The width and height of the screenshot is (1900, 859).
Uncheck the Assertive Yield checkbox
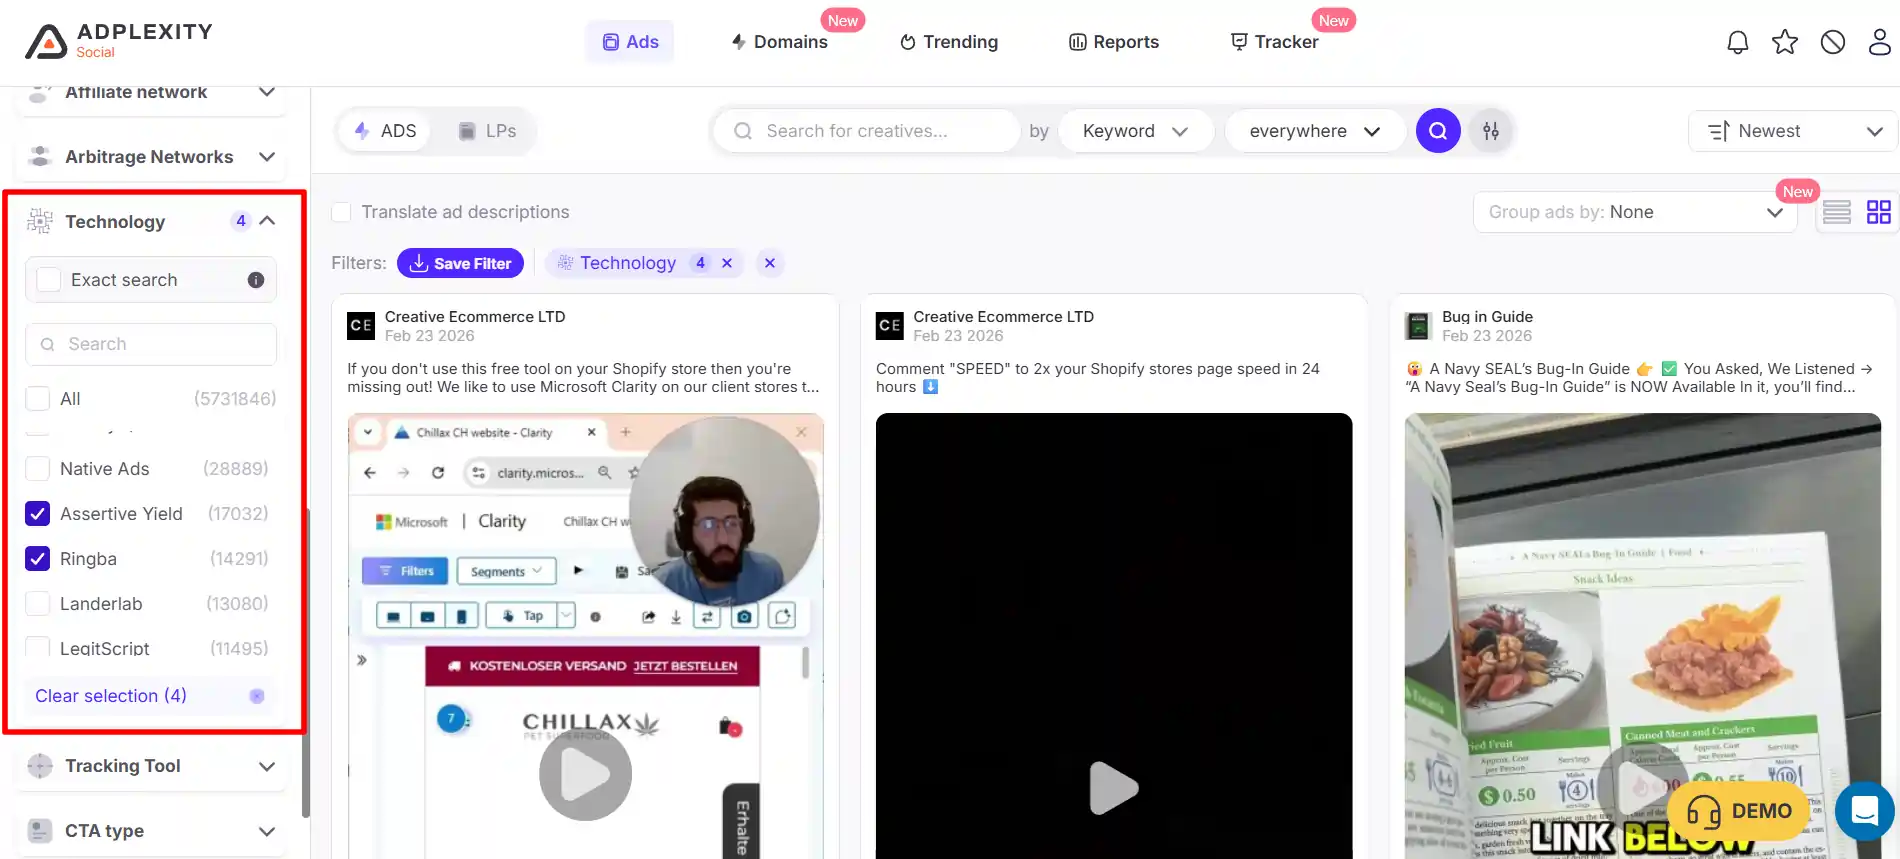tap(38, 514)
